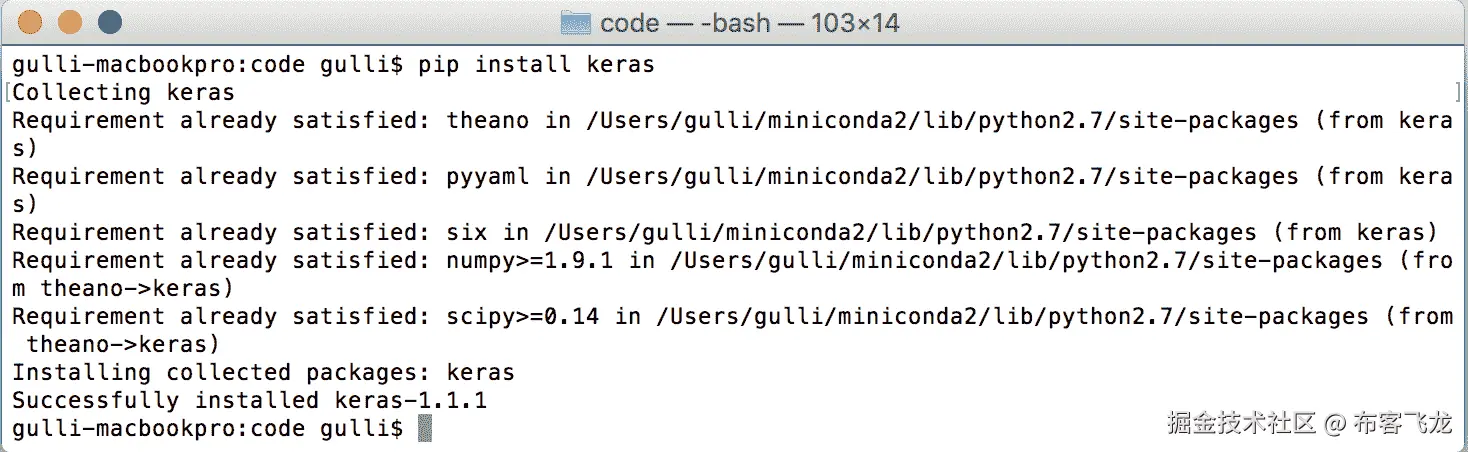
Task: Click the left bracket mark beside 'Collecting keras'
Action: (x=7, y=93)
